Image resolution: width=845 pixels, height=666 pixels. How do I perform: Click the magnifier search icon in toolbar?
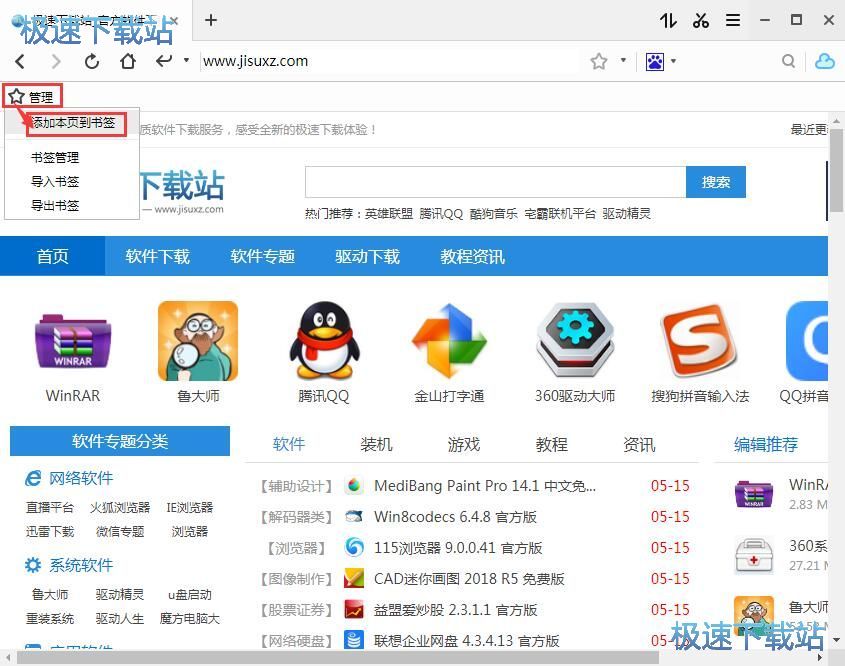tap(788, 61)
